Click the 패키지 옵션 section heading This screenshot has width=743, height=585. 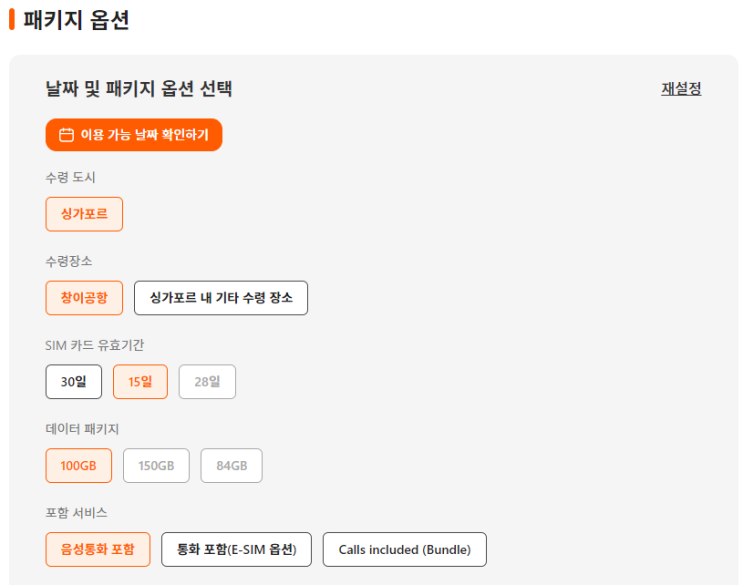tap(76, 19)
